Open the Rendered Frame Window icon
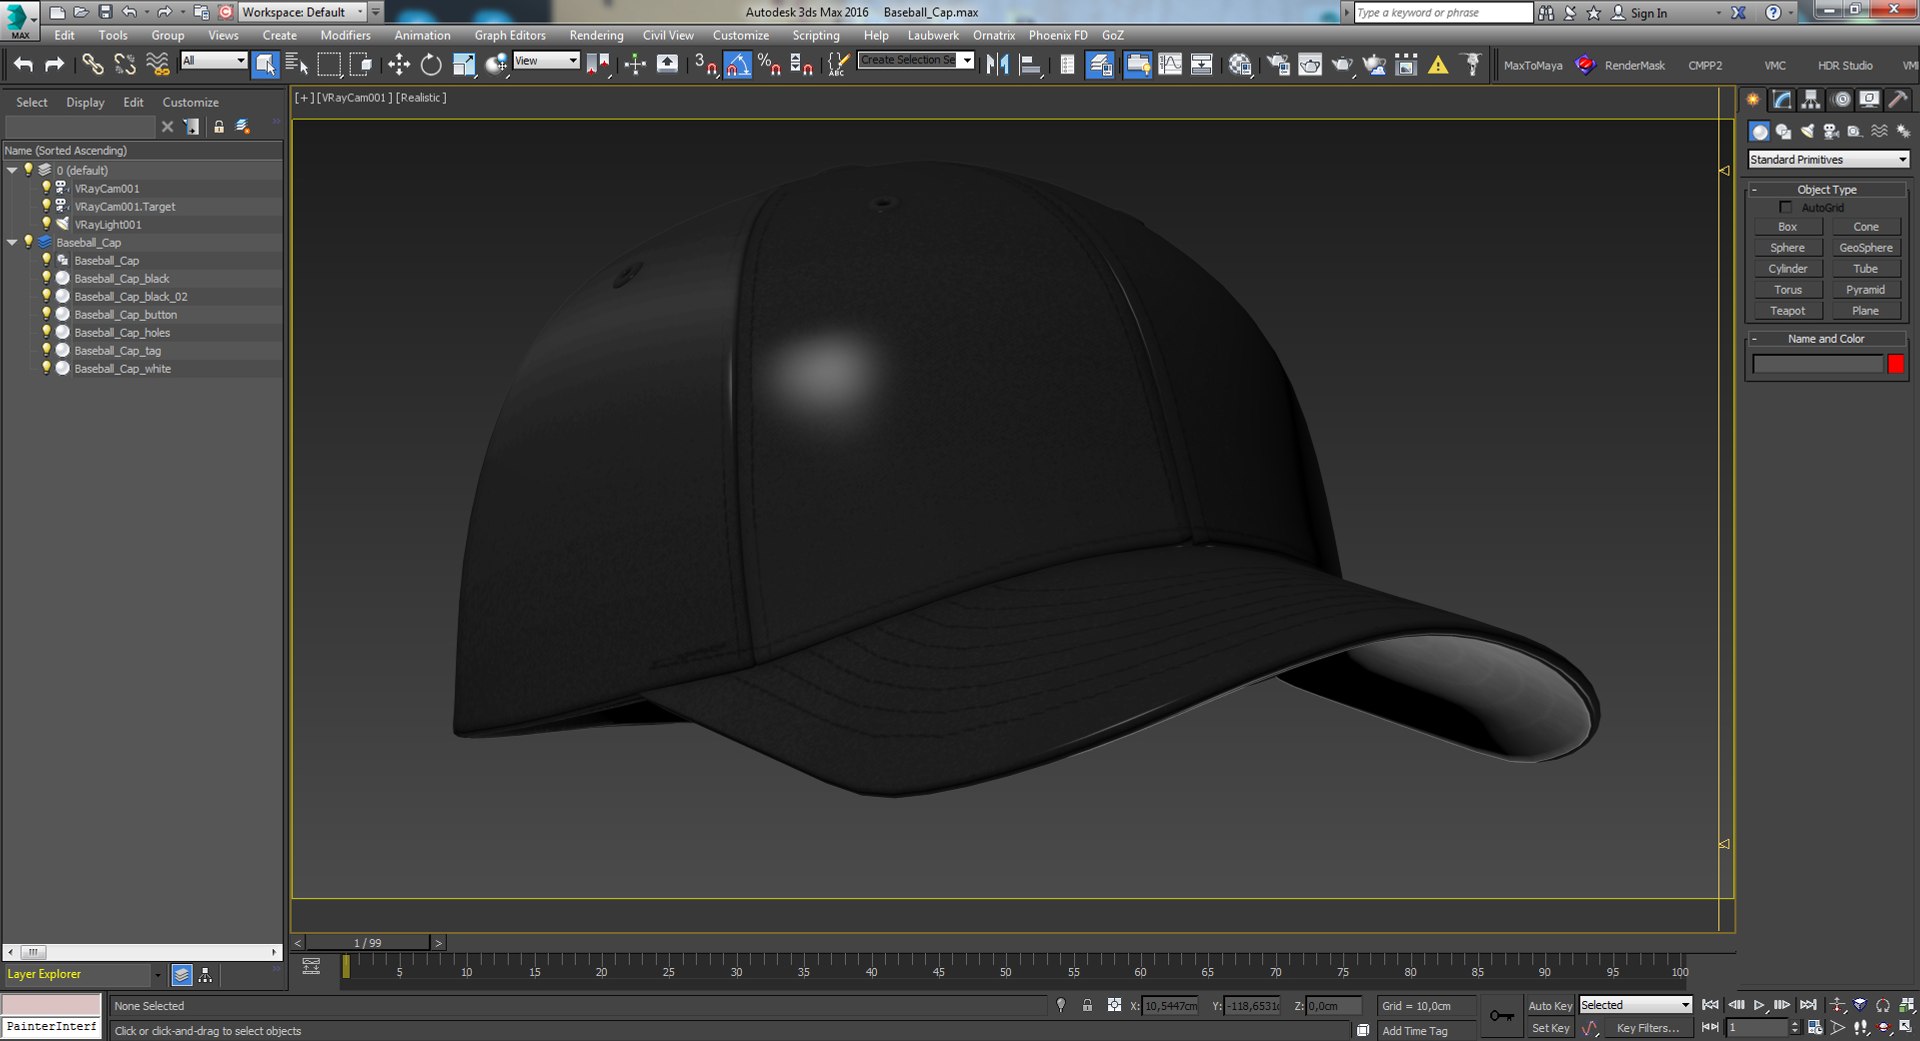The width and height of the screenshot is (1920, 1041). [1310, 65]
